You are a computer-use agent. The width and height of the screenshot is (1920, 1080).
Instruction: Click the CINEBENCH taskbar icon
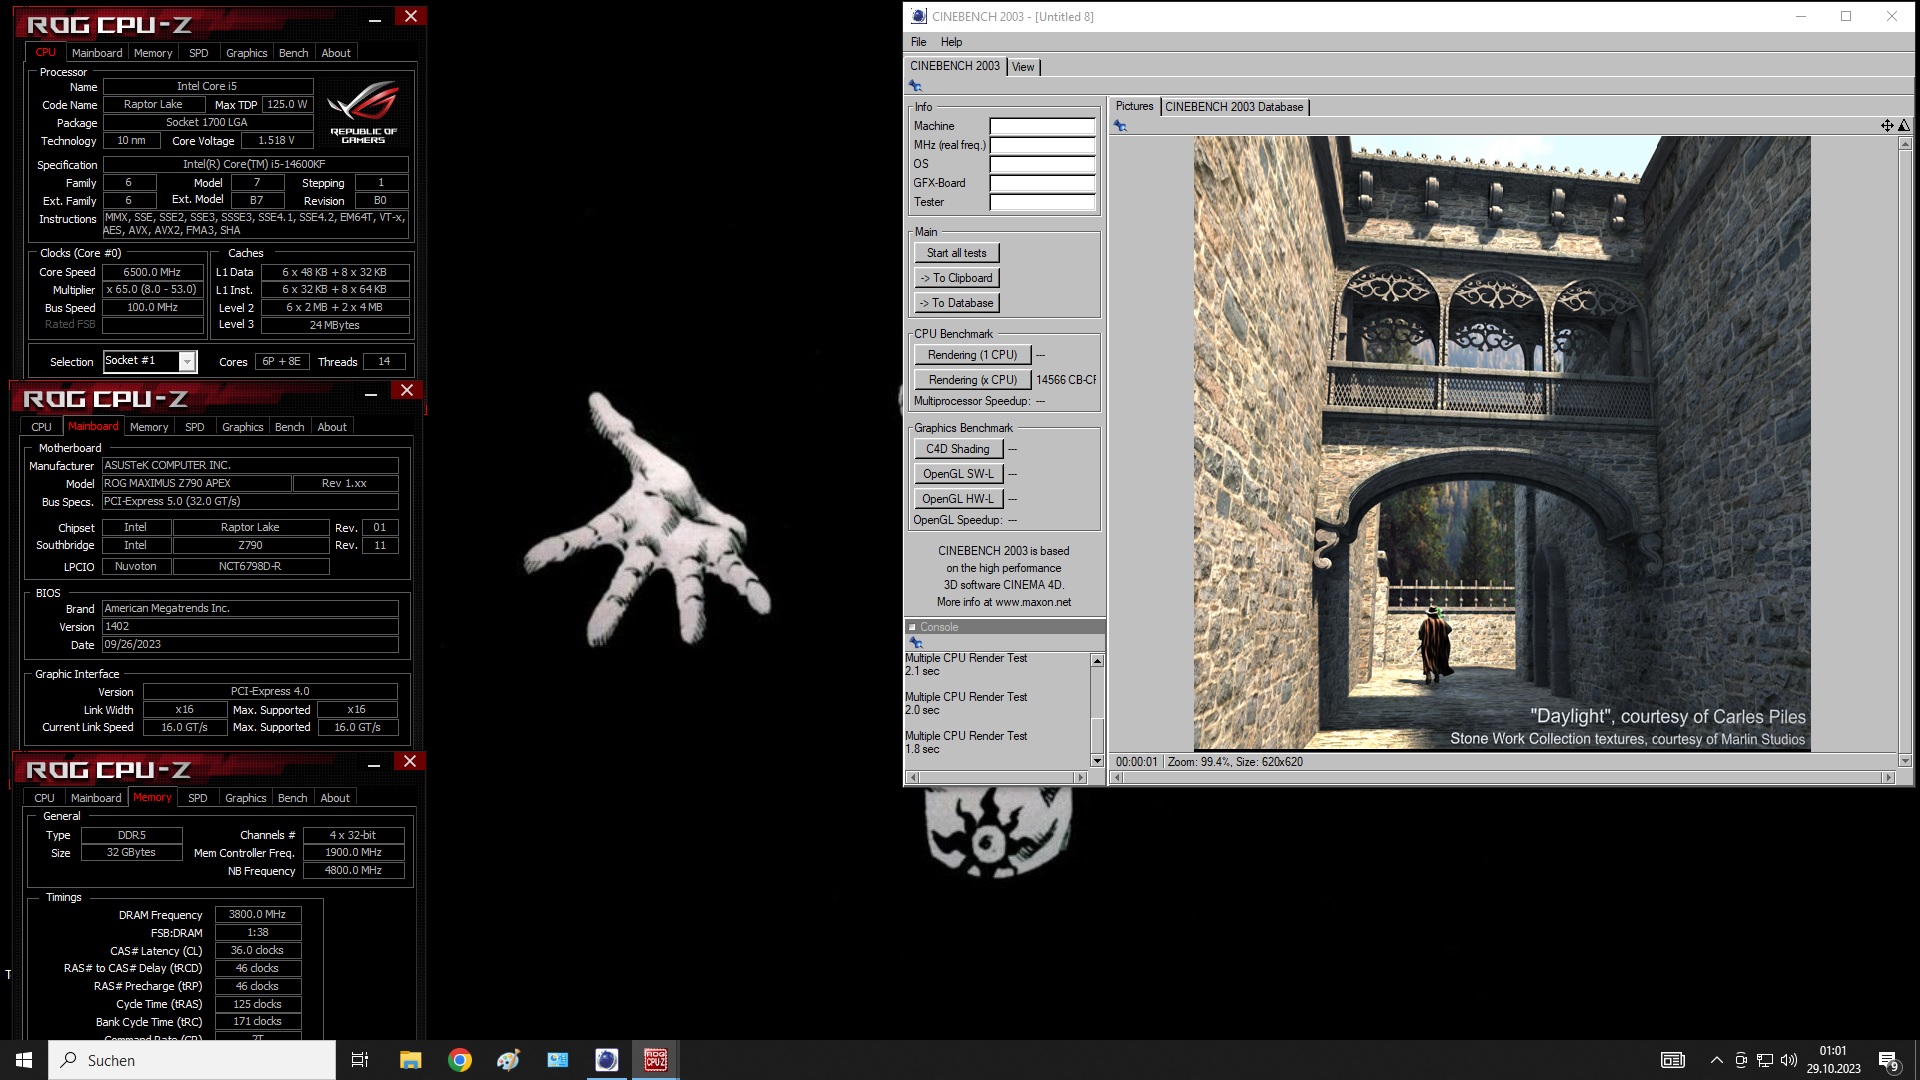[606, 1060]
